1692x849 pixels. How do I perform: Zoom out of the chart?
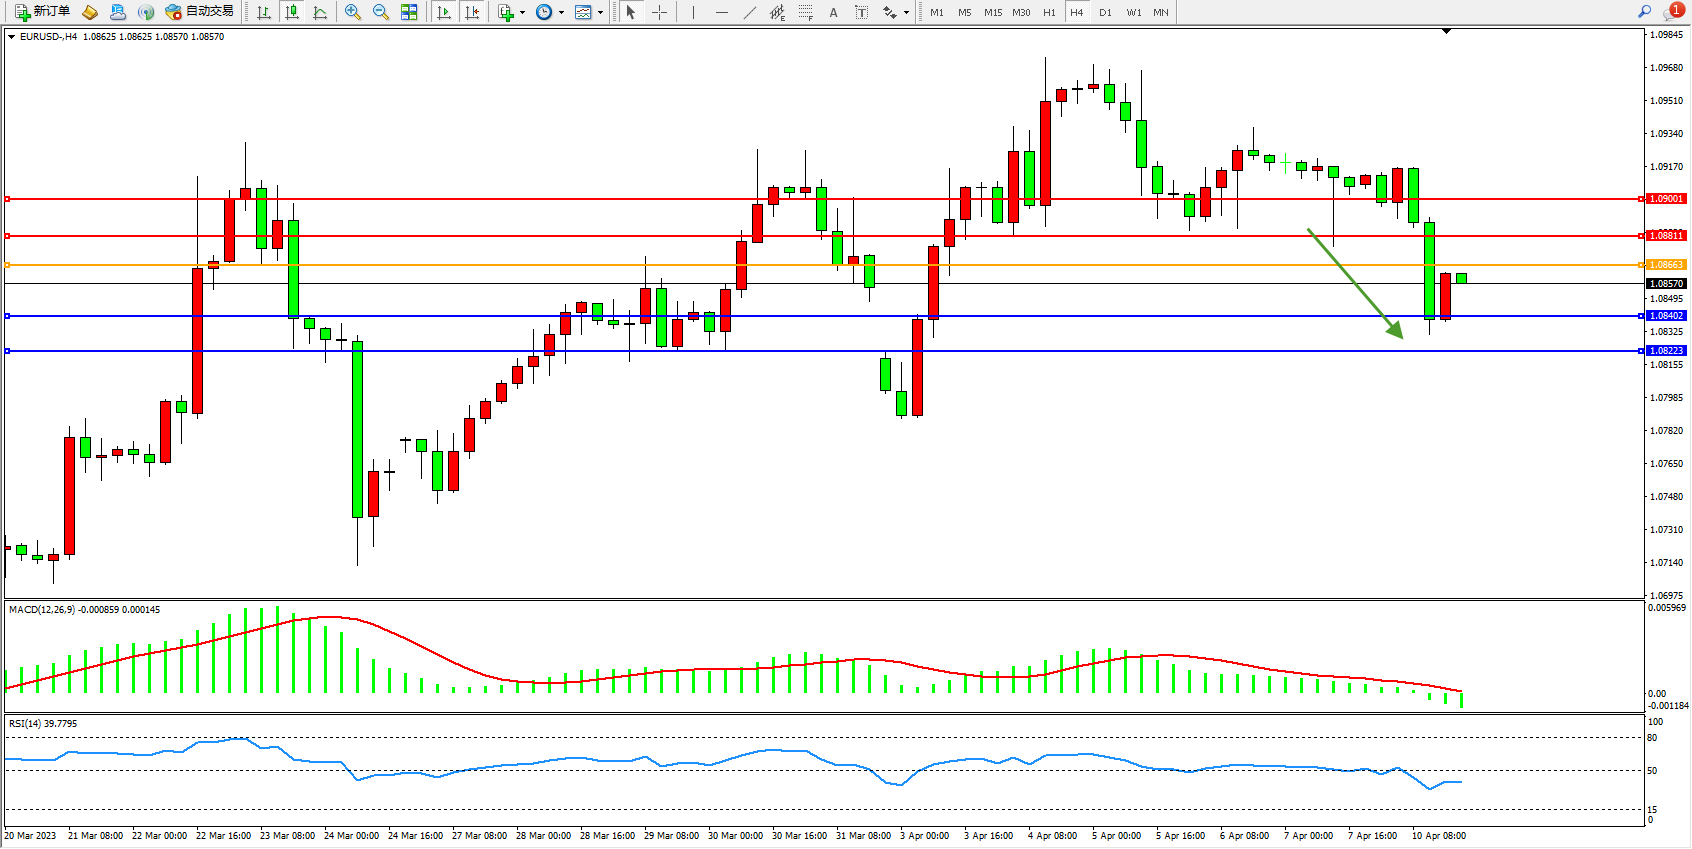click(380, 12)
